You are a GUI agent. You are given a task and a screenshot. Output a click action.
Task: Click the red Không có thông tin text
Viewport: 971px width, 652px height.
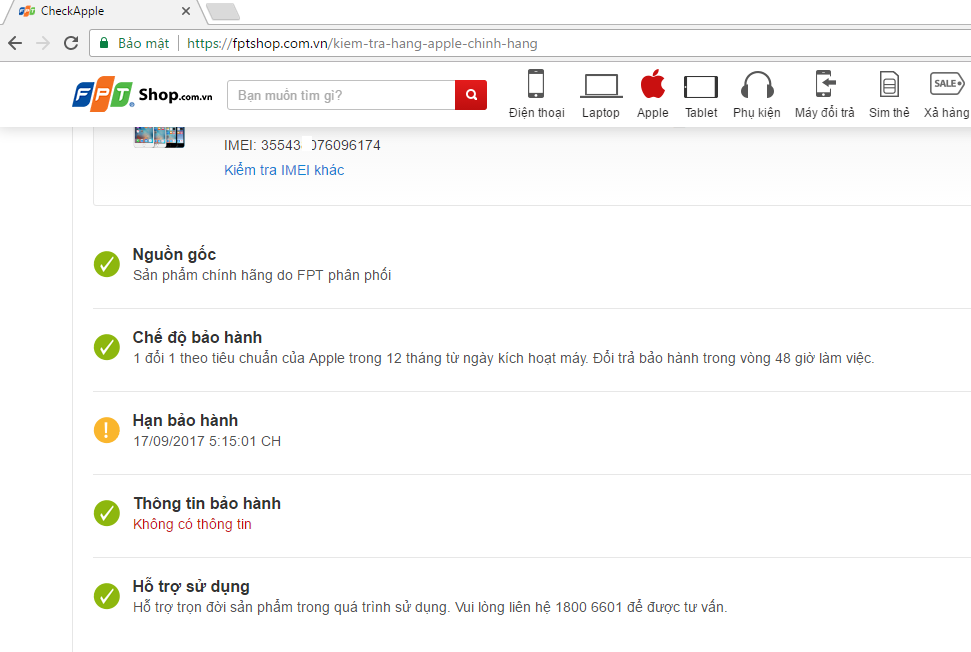(x=193, y=524)
